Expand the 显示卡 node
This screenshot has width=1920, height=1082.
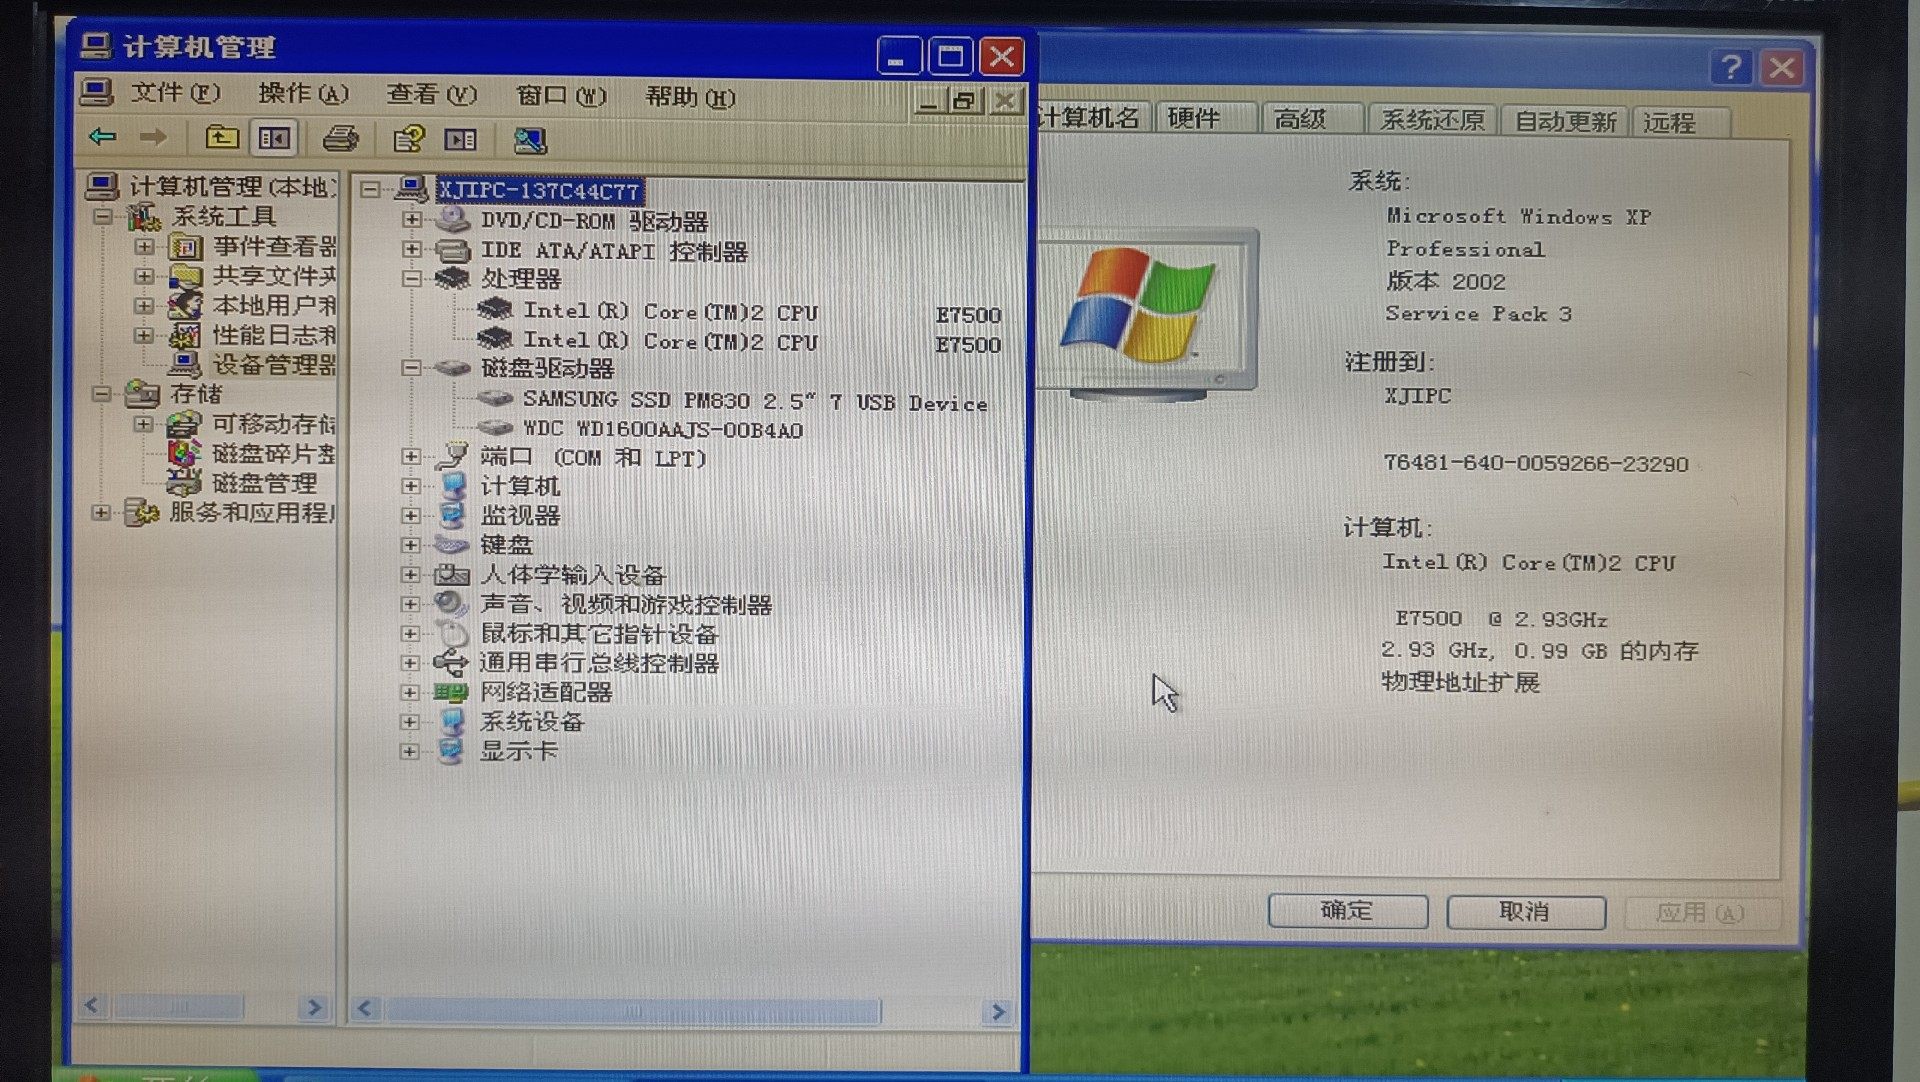click(x=409, y=751)
